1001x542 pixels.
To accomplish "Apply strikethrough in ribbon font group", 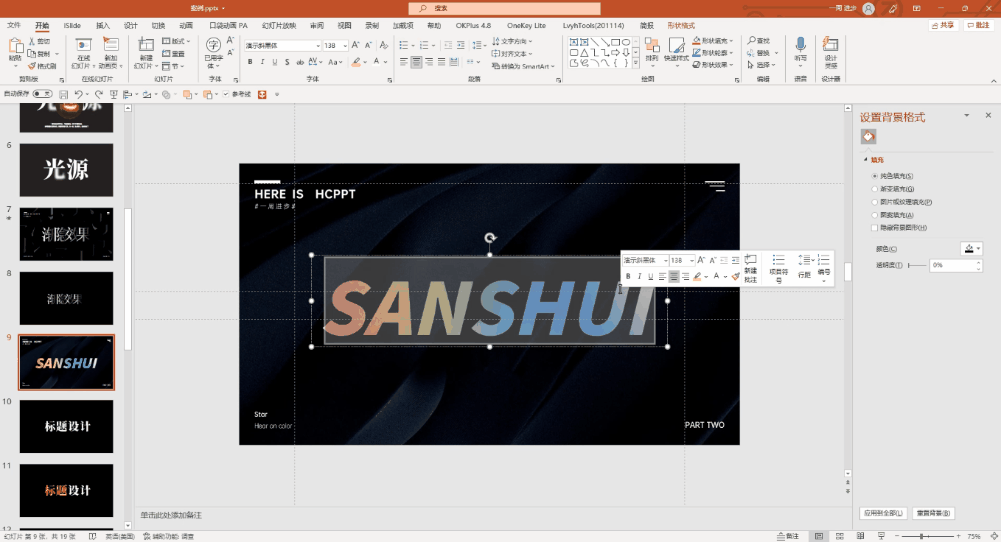I will (299, 62).
